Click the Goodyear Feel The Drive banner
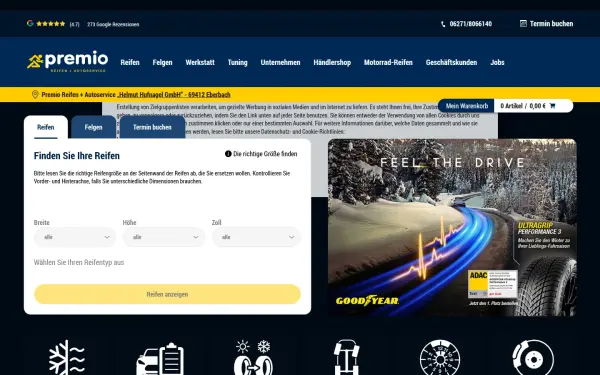 452,227
